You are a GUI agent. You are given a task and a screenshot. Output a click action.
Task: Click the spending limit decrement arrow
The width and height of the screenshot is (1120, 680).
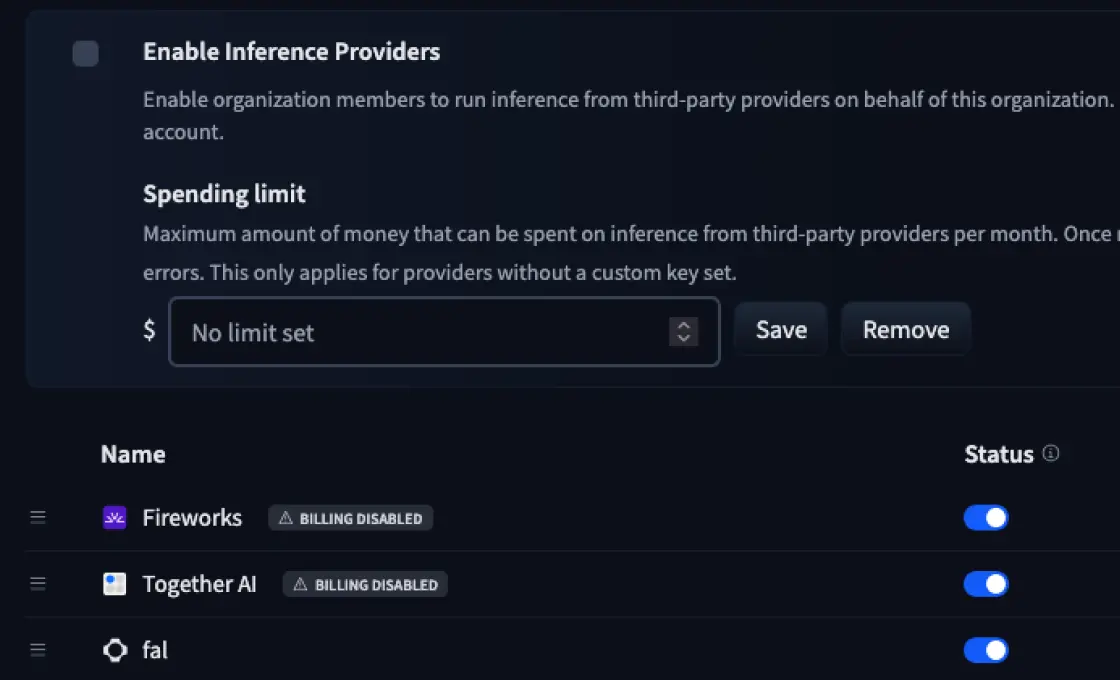click(684, 337)
